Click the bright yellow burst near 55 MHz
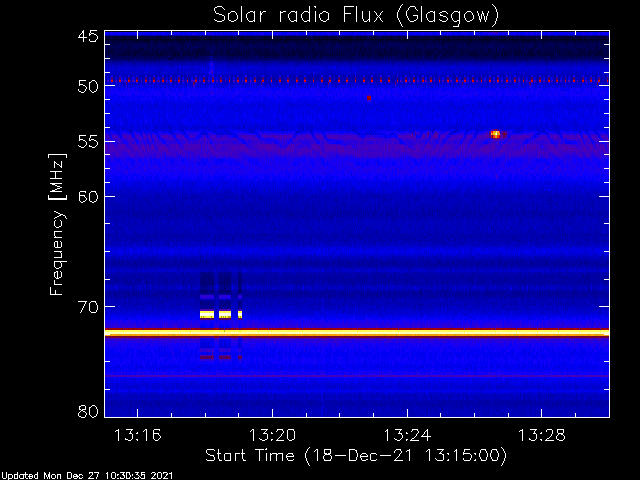The image size is (640, 480). tap(496, 134)
